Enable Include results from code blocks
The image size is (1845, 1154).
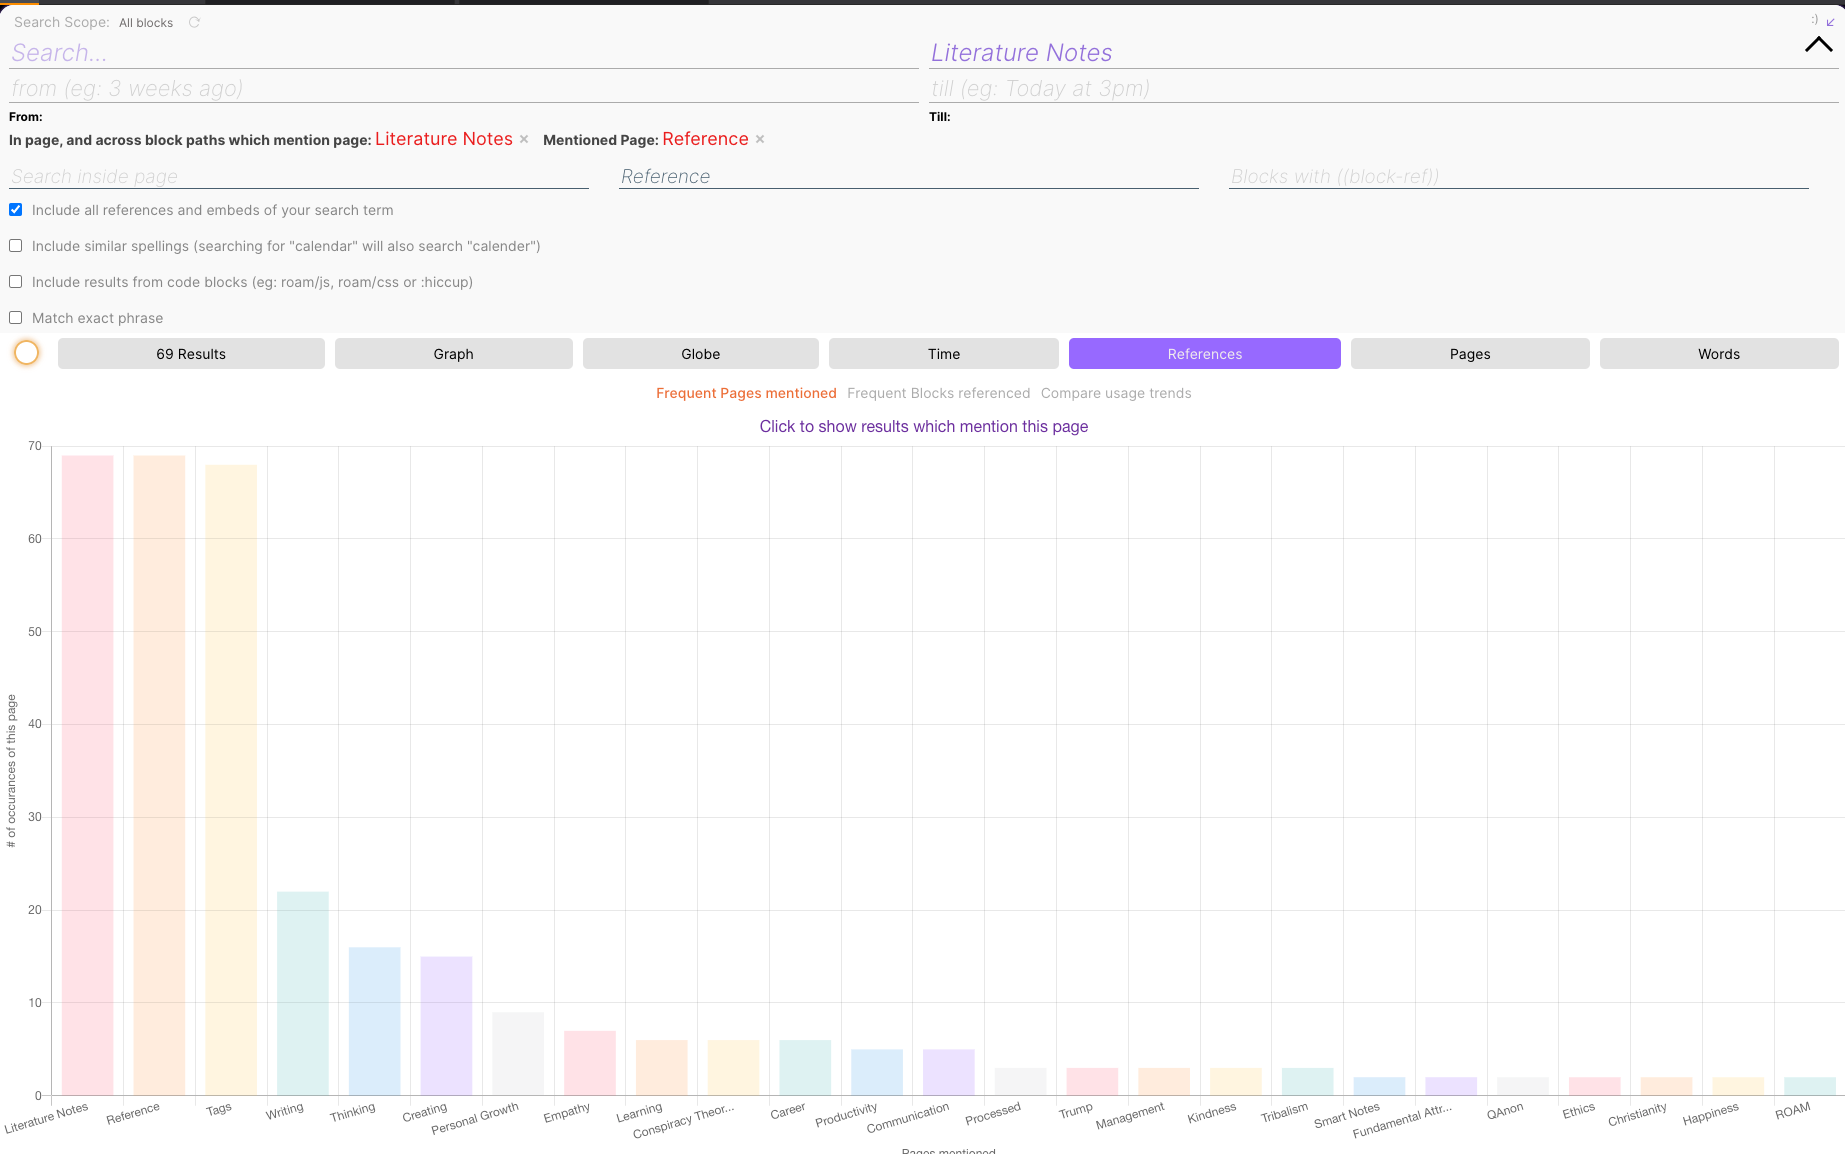pyautogui.click(x=16, y=282)
